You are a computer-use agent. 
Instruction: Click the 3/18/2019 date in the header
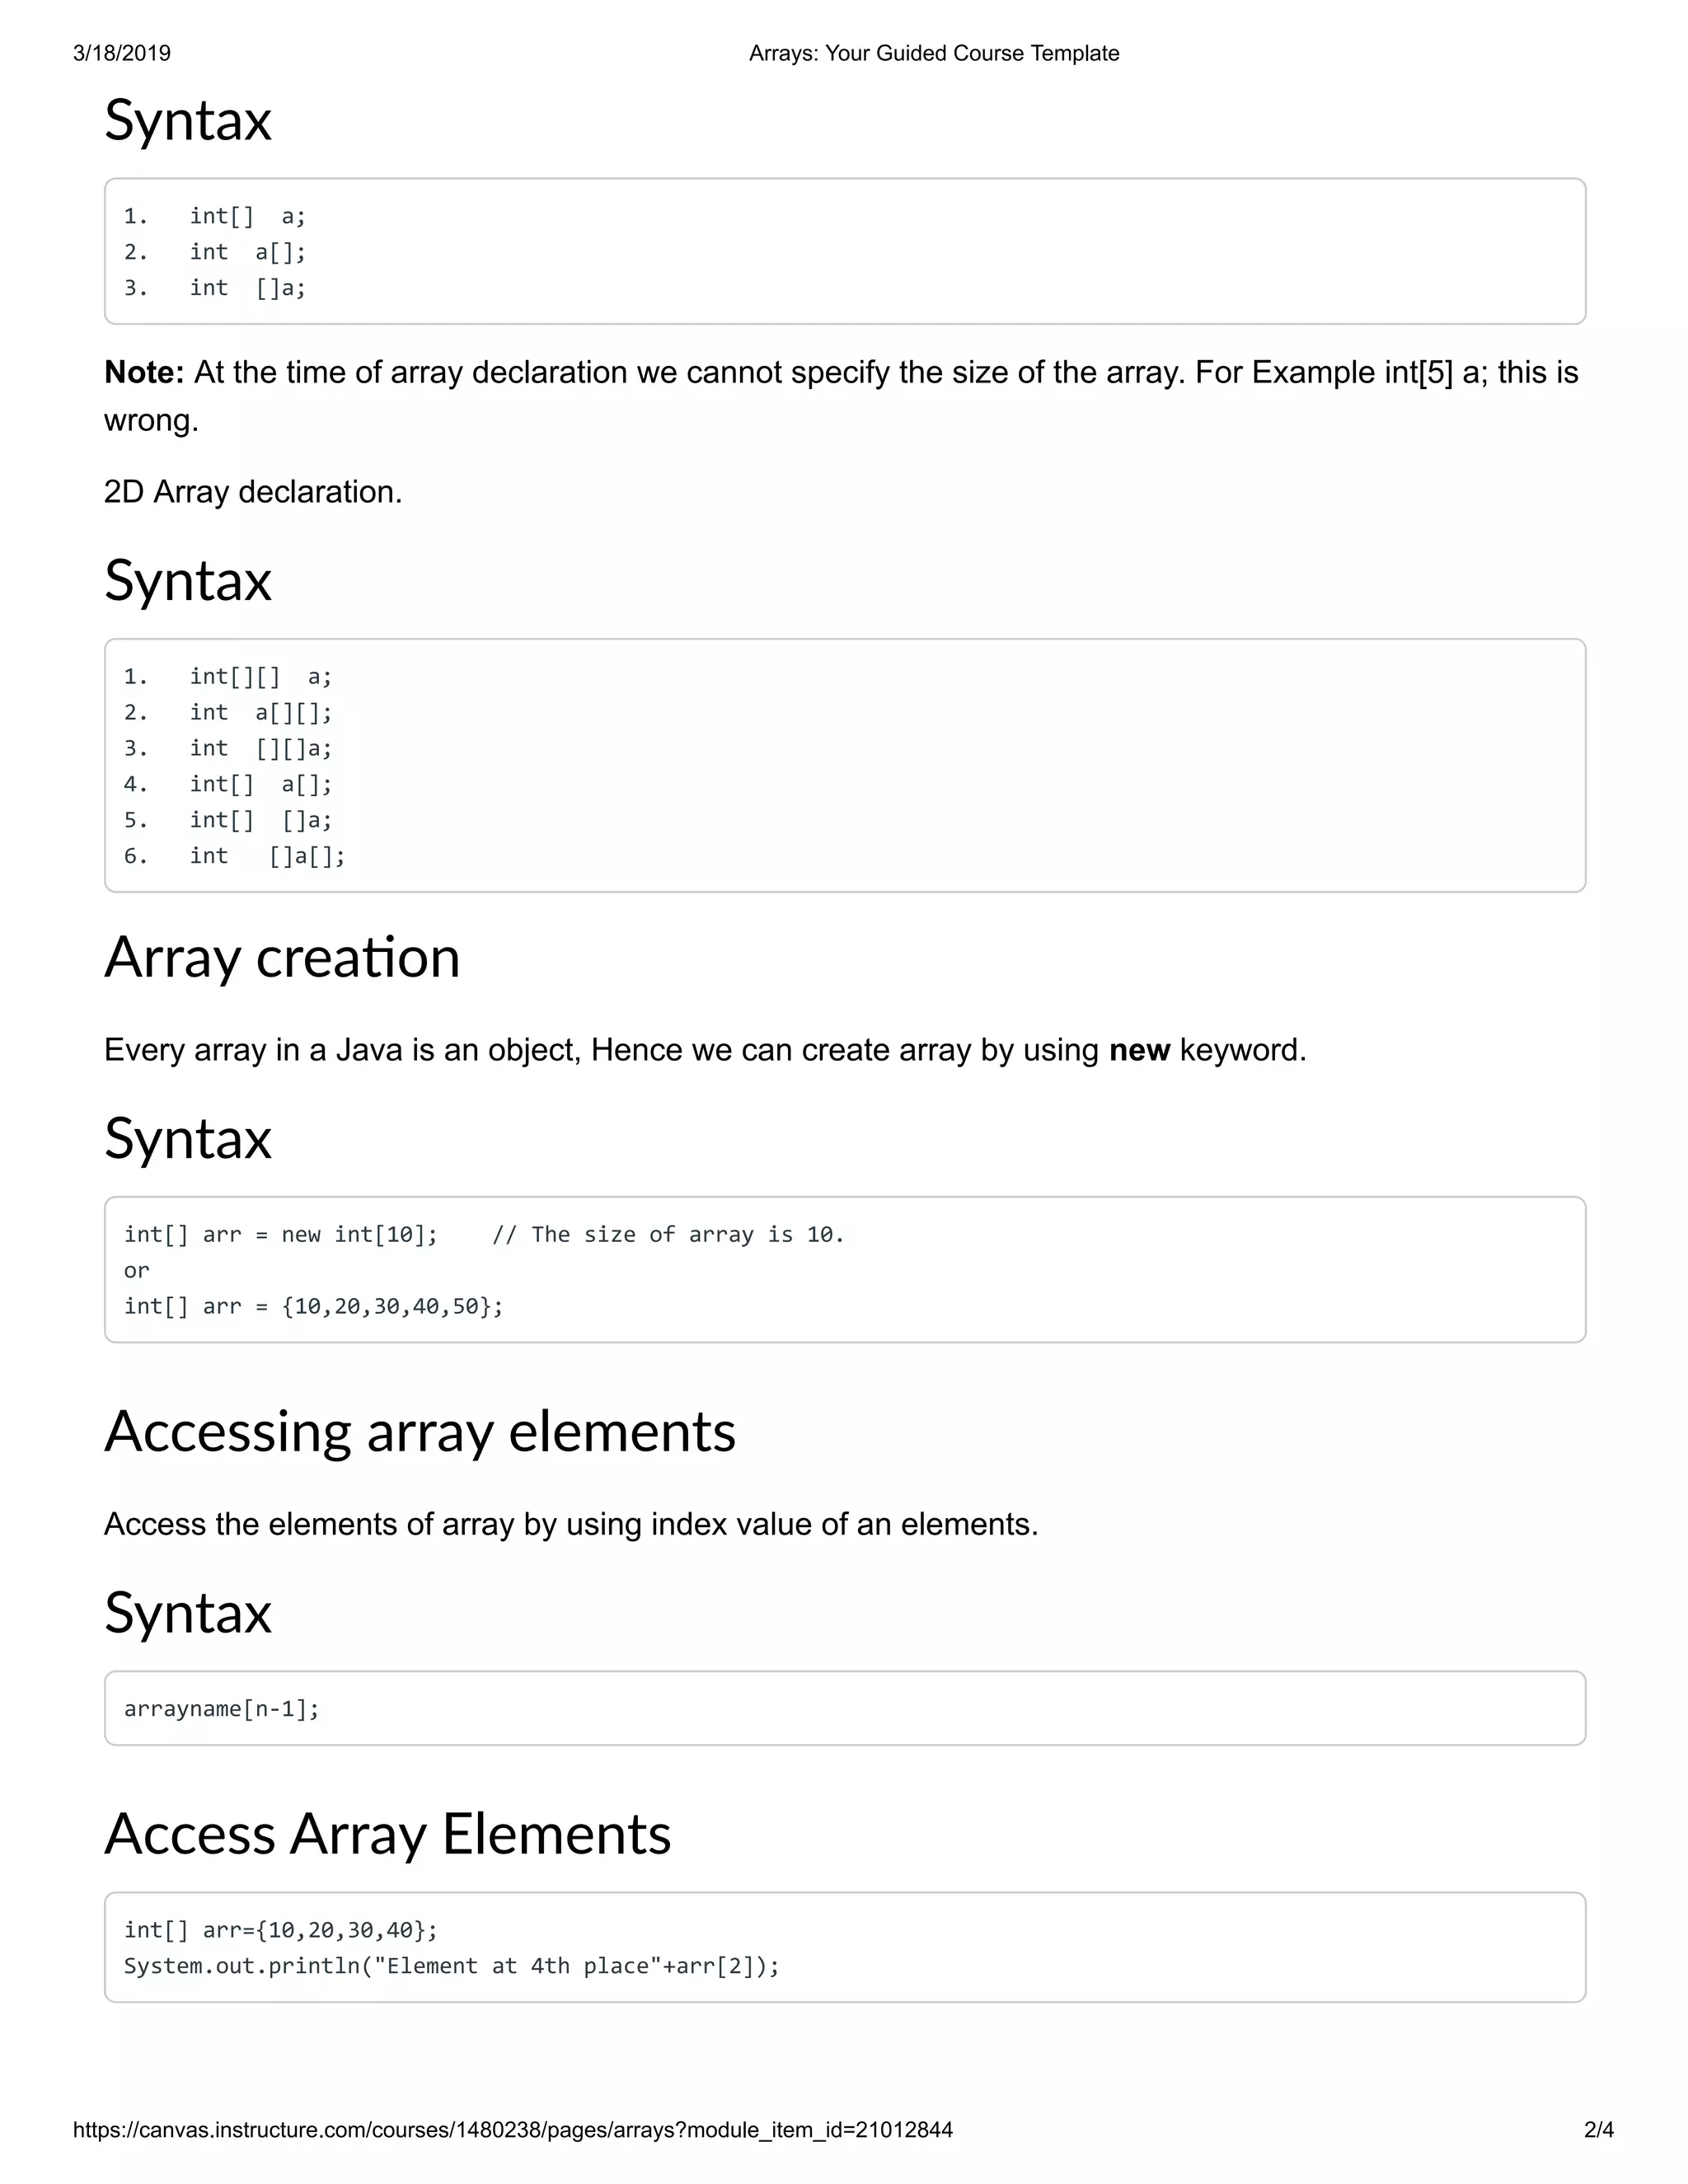(121, 53)
